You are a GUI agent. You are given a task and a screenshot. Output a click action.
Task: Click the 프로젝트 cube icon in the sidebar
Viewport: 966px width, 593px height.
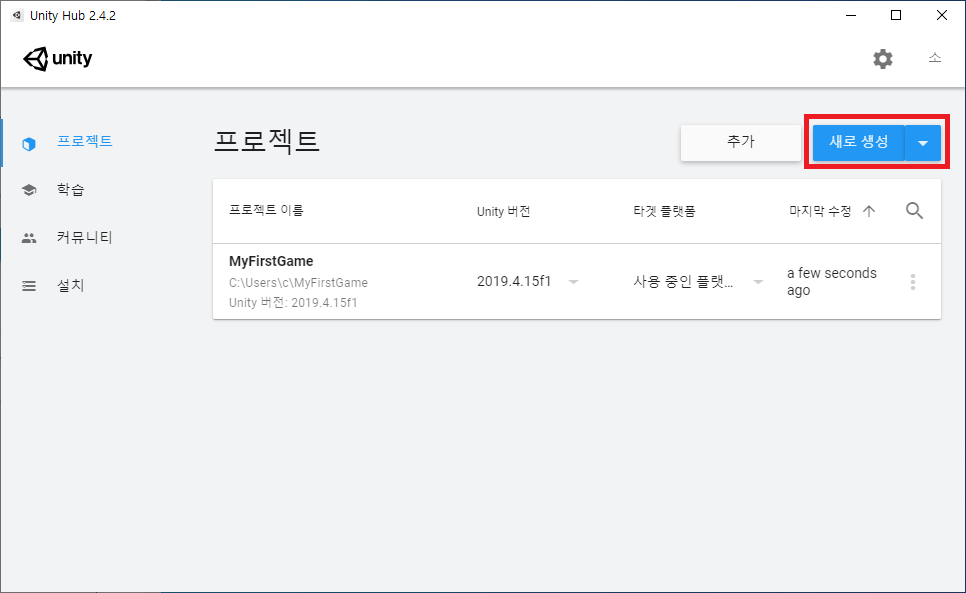[28, 144]
